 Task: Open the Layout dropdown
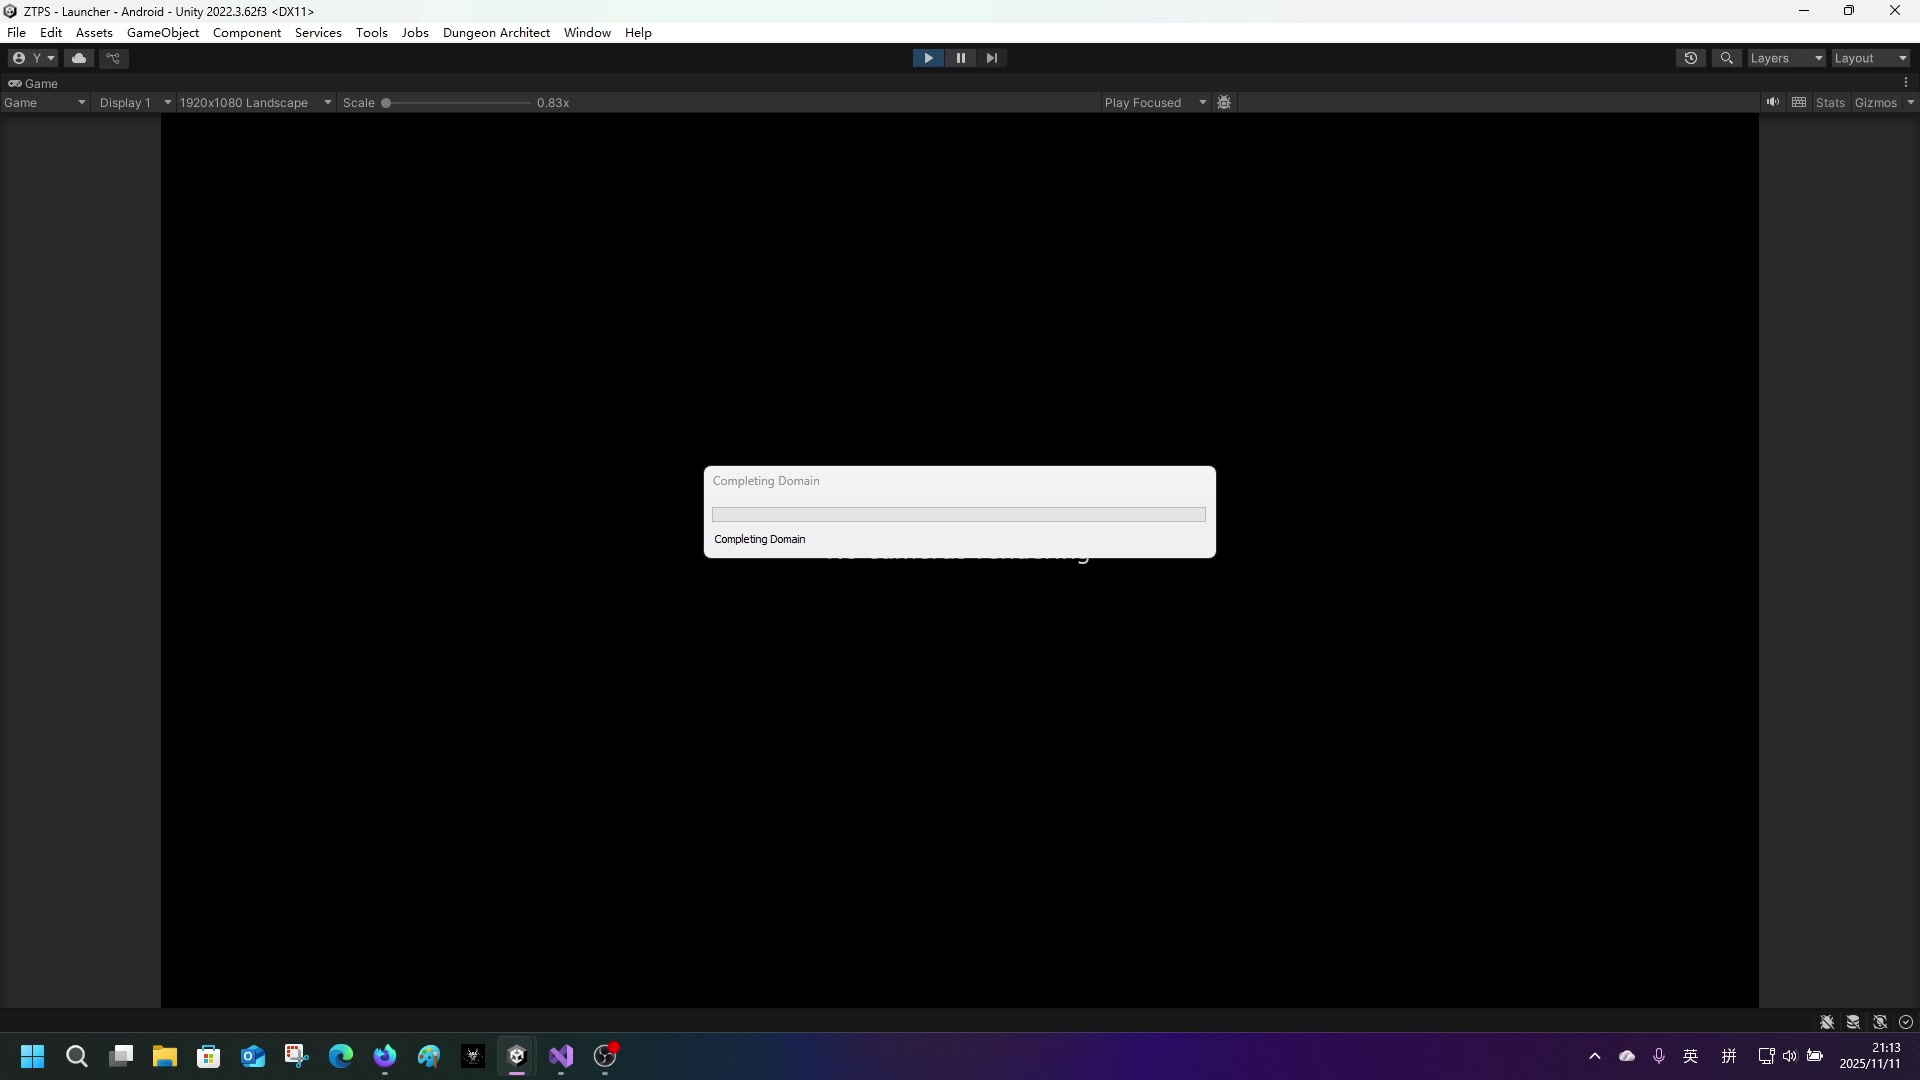point(1869,58)
